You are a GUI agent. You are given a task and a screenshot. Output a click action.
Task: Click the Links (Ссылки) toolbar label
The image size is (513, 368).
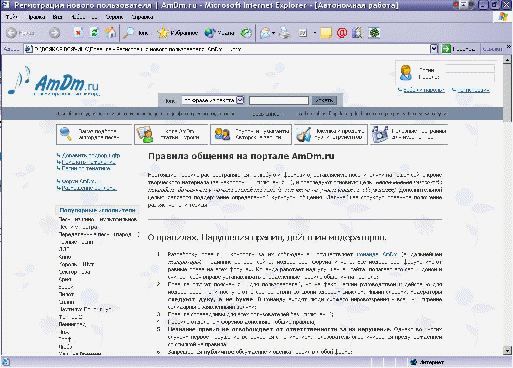pos(492,49)
